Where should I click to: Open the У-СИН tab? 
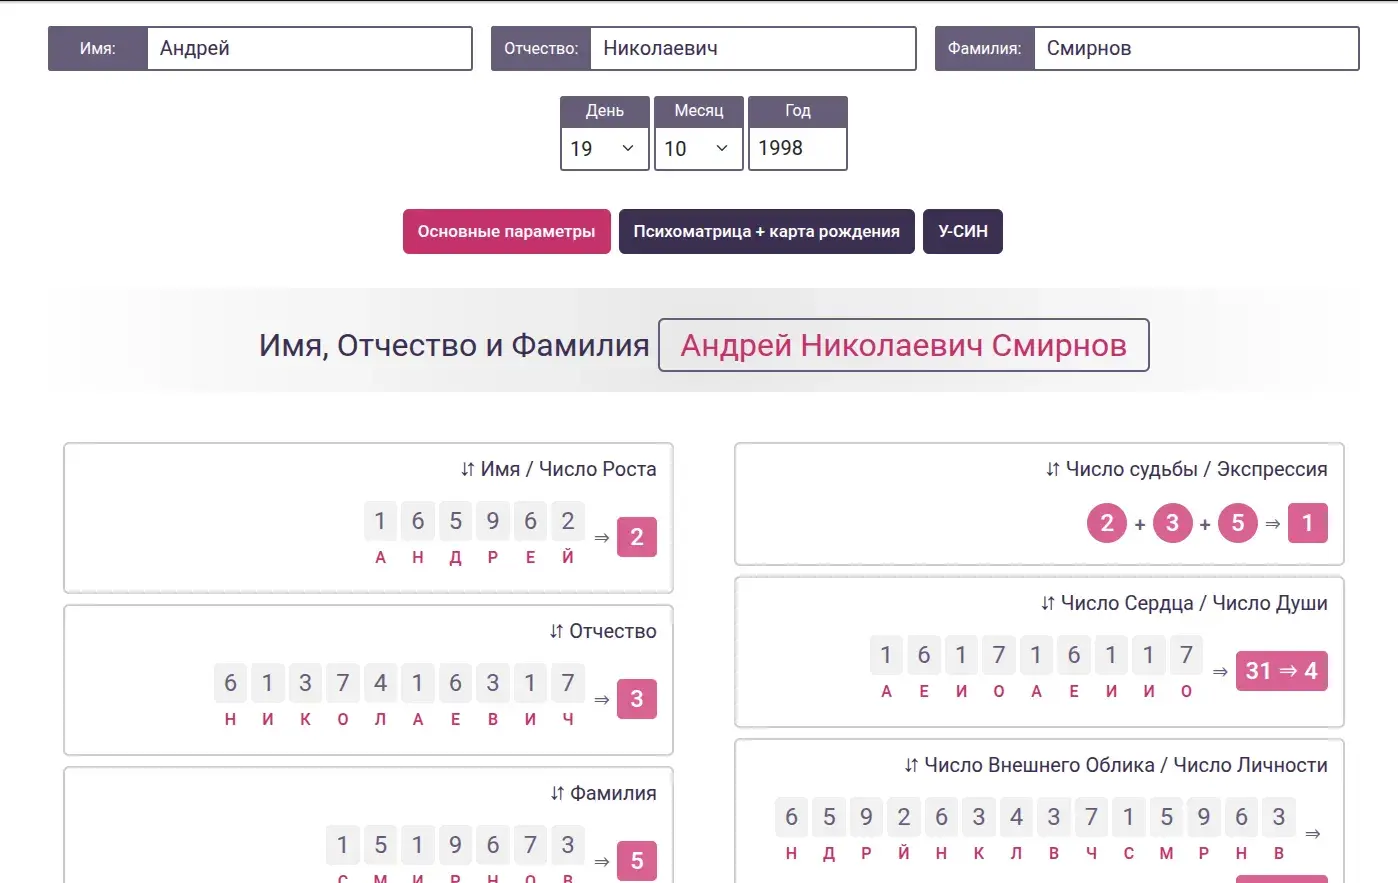(x=962, y=231)
